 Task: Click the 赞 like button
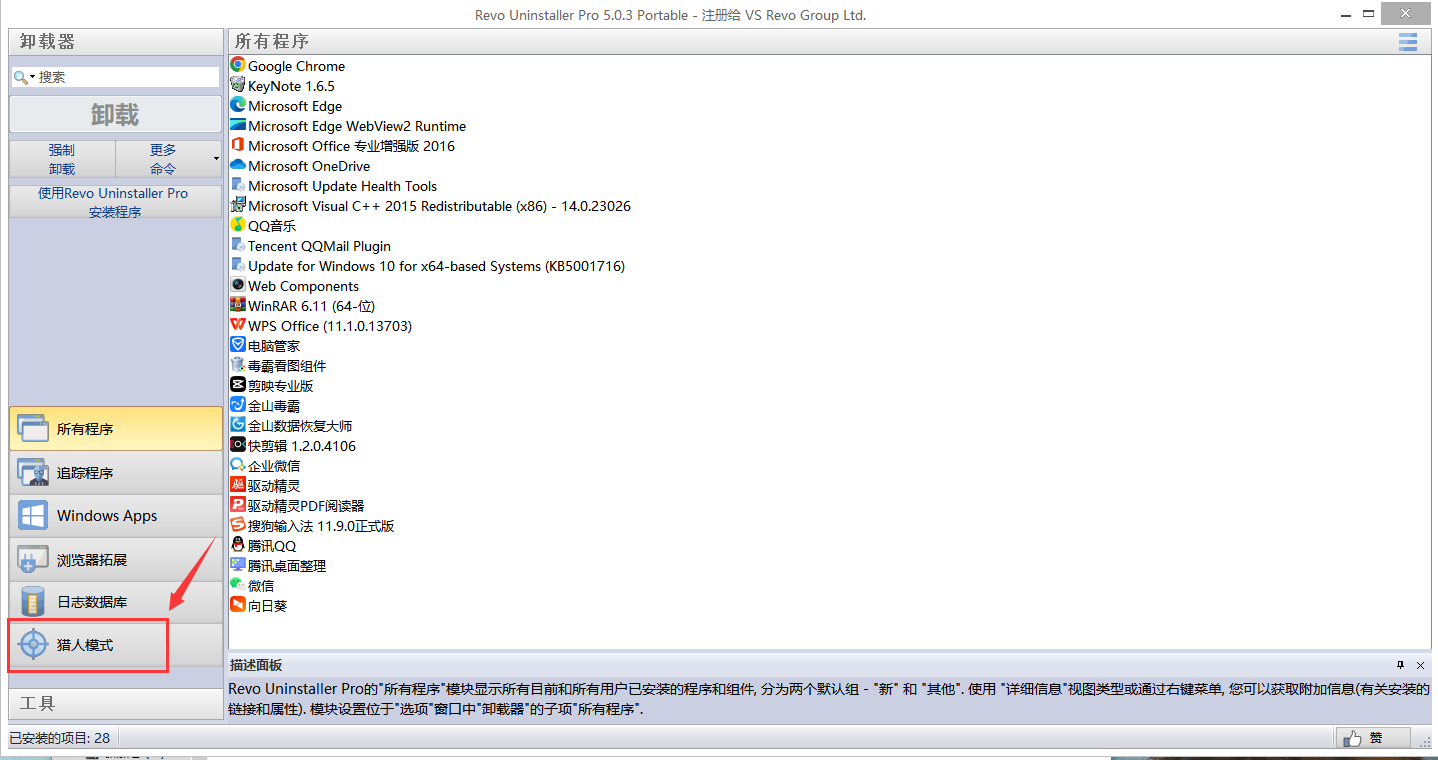[1373, 738]
